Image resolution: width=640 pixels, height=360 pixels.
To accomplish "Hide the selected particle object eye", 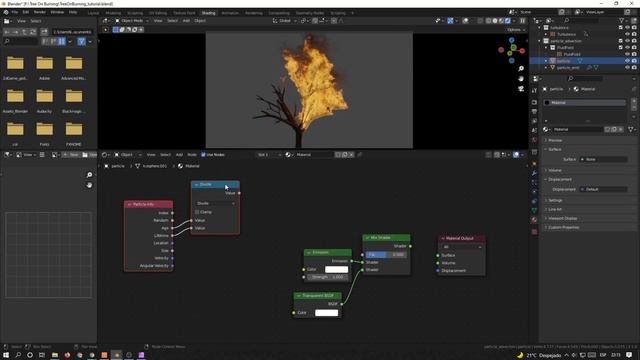I will [627, 61].
